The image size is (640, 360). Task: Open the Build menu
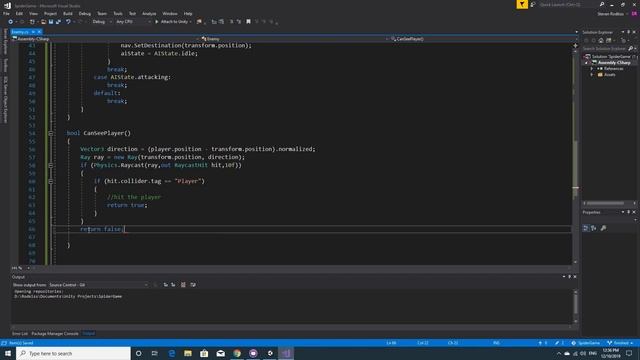tap(68, 13)
